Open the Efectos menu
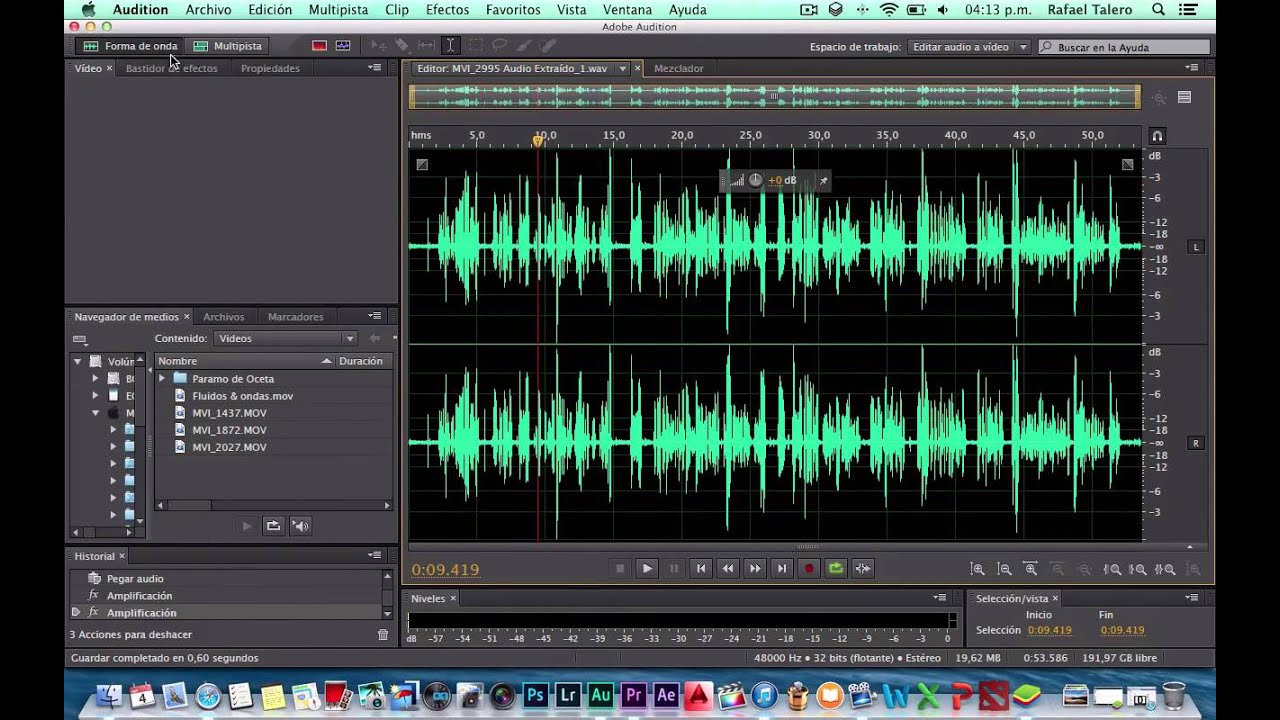This screenshot has height=720, width=1280. [447, 10]
